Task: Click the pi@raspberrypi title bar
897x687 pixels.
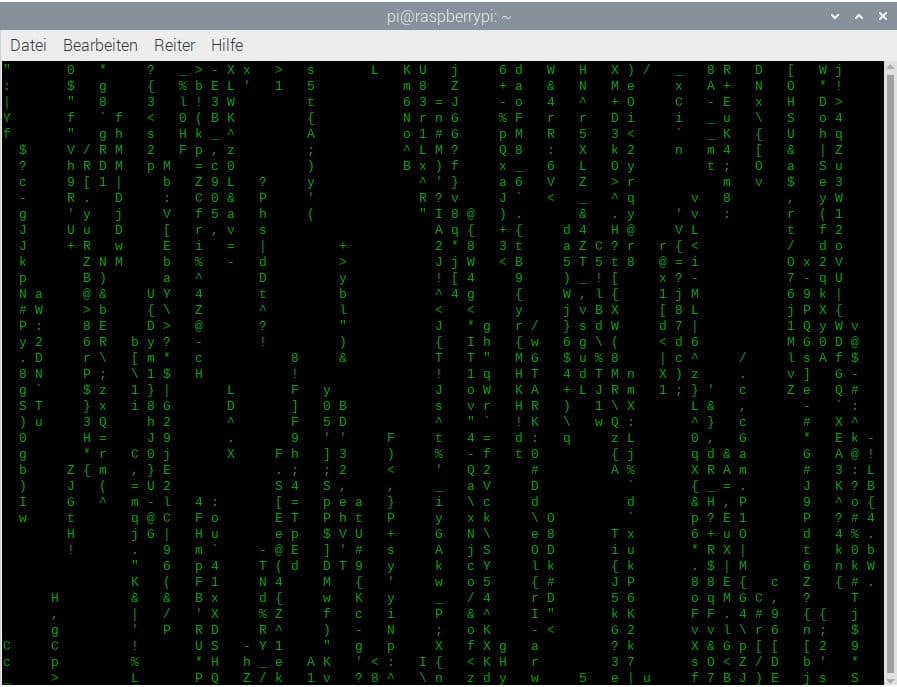Action: tap(448, 17)
